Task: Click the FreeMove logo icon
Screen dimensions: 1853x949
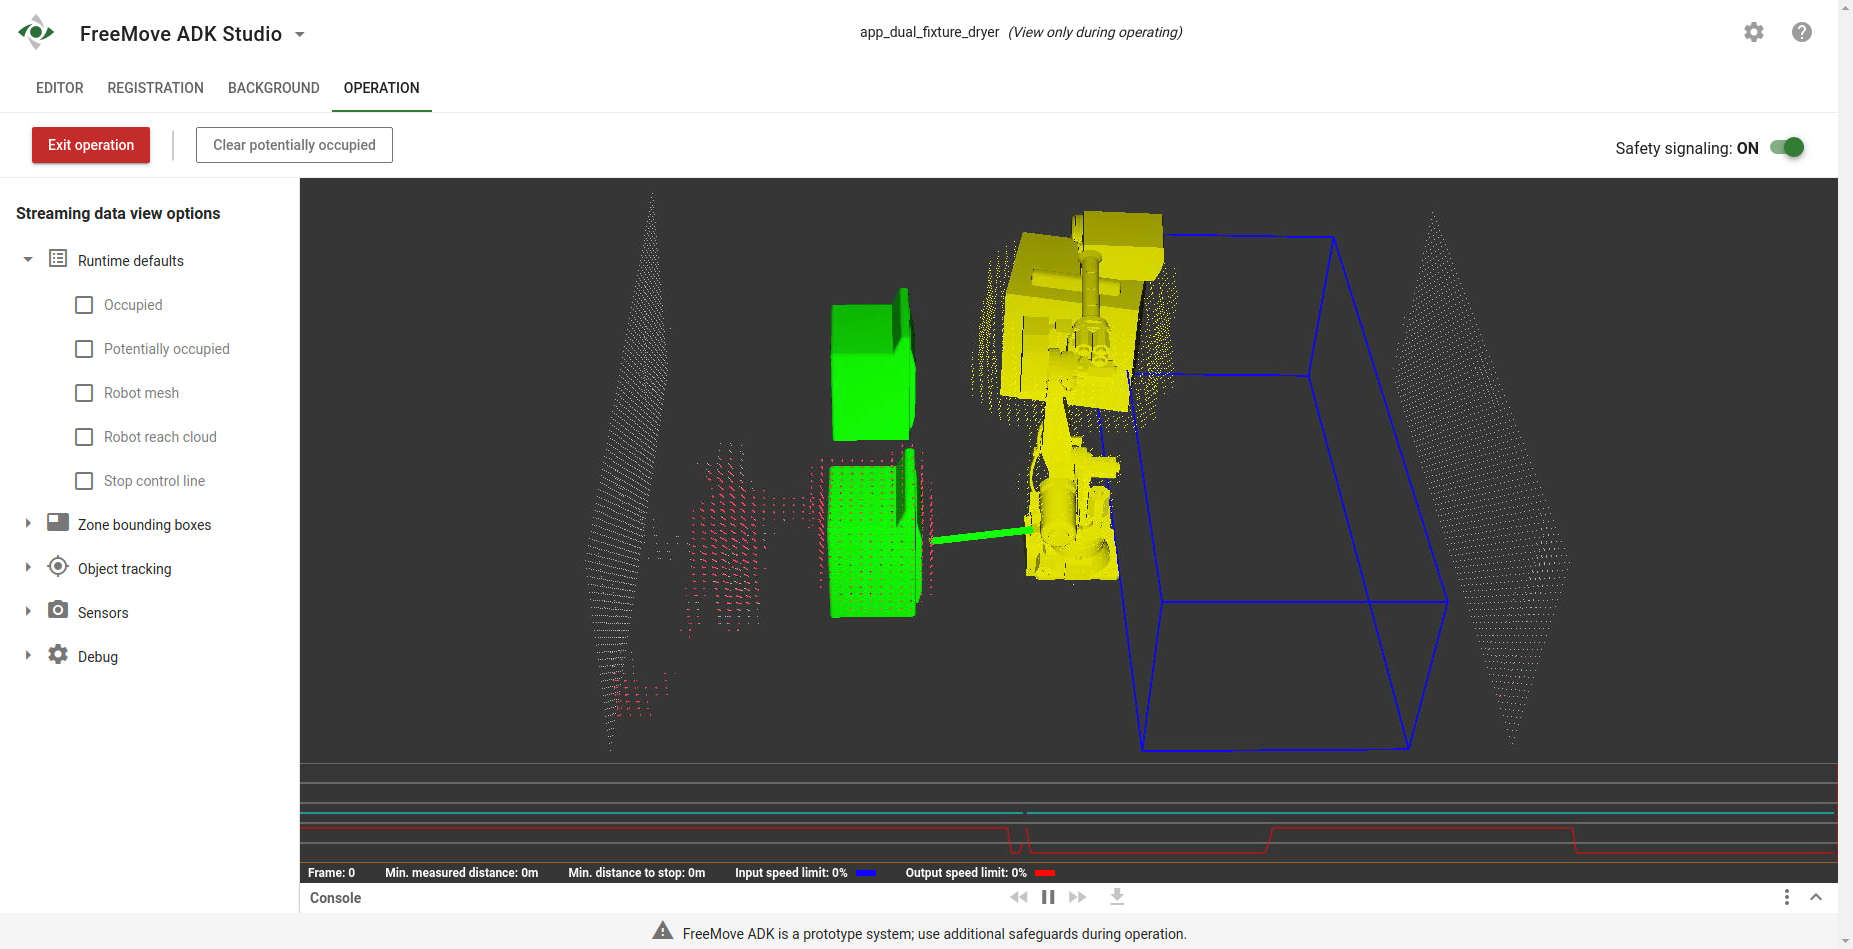Action: [x=36, y=32]
